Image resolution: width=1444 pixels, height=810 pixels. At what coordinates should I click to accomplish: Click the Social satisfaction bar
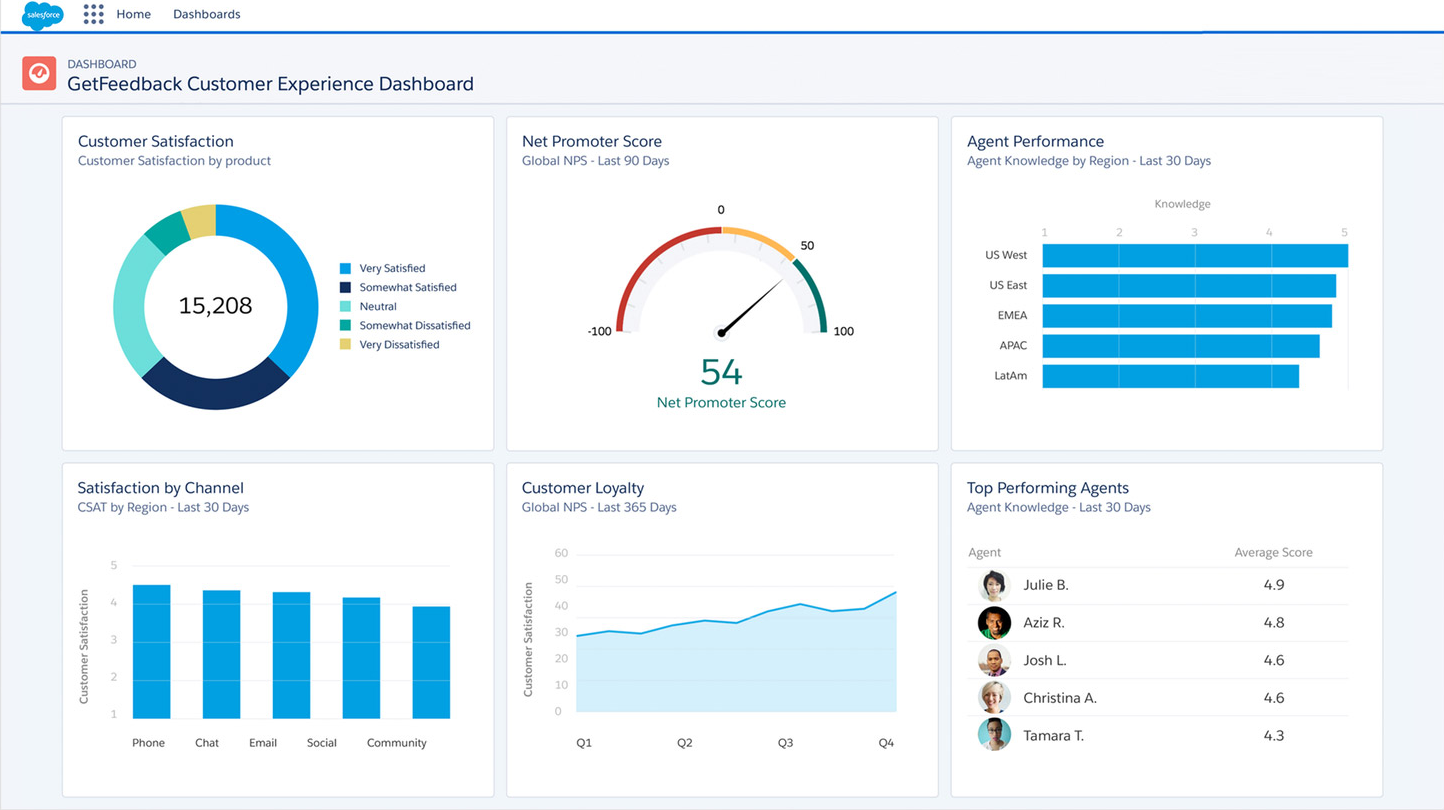(x=362, y=658)
